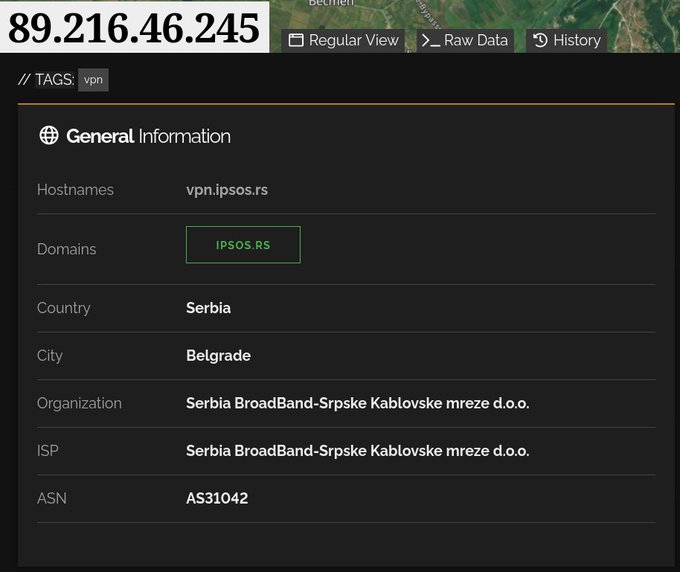Click the General Information heading

point(148,136)
